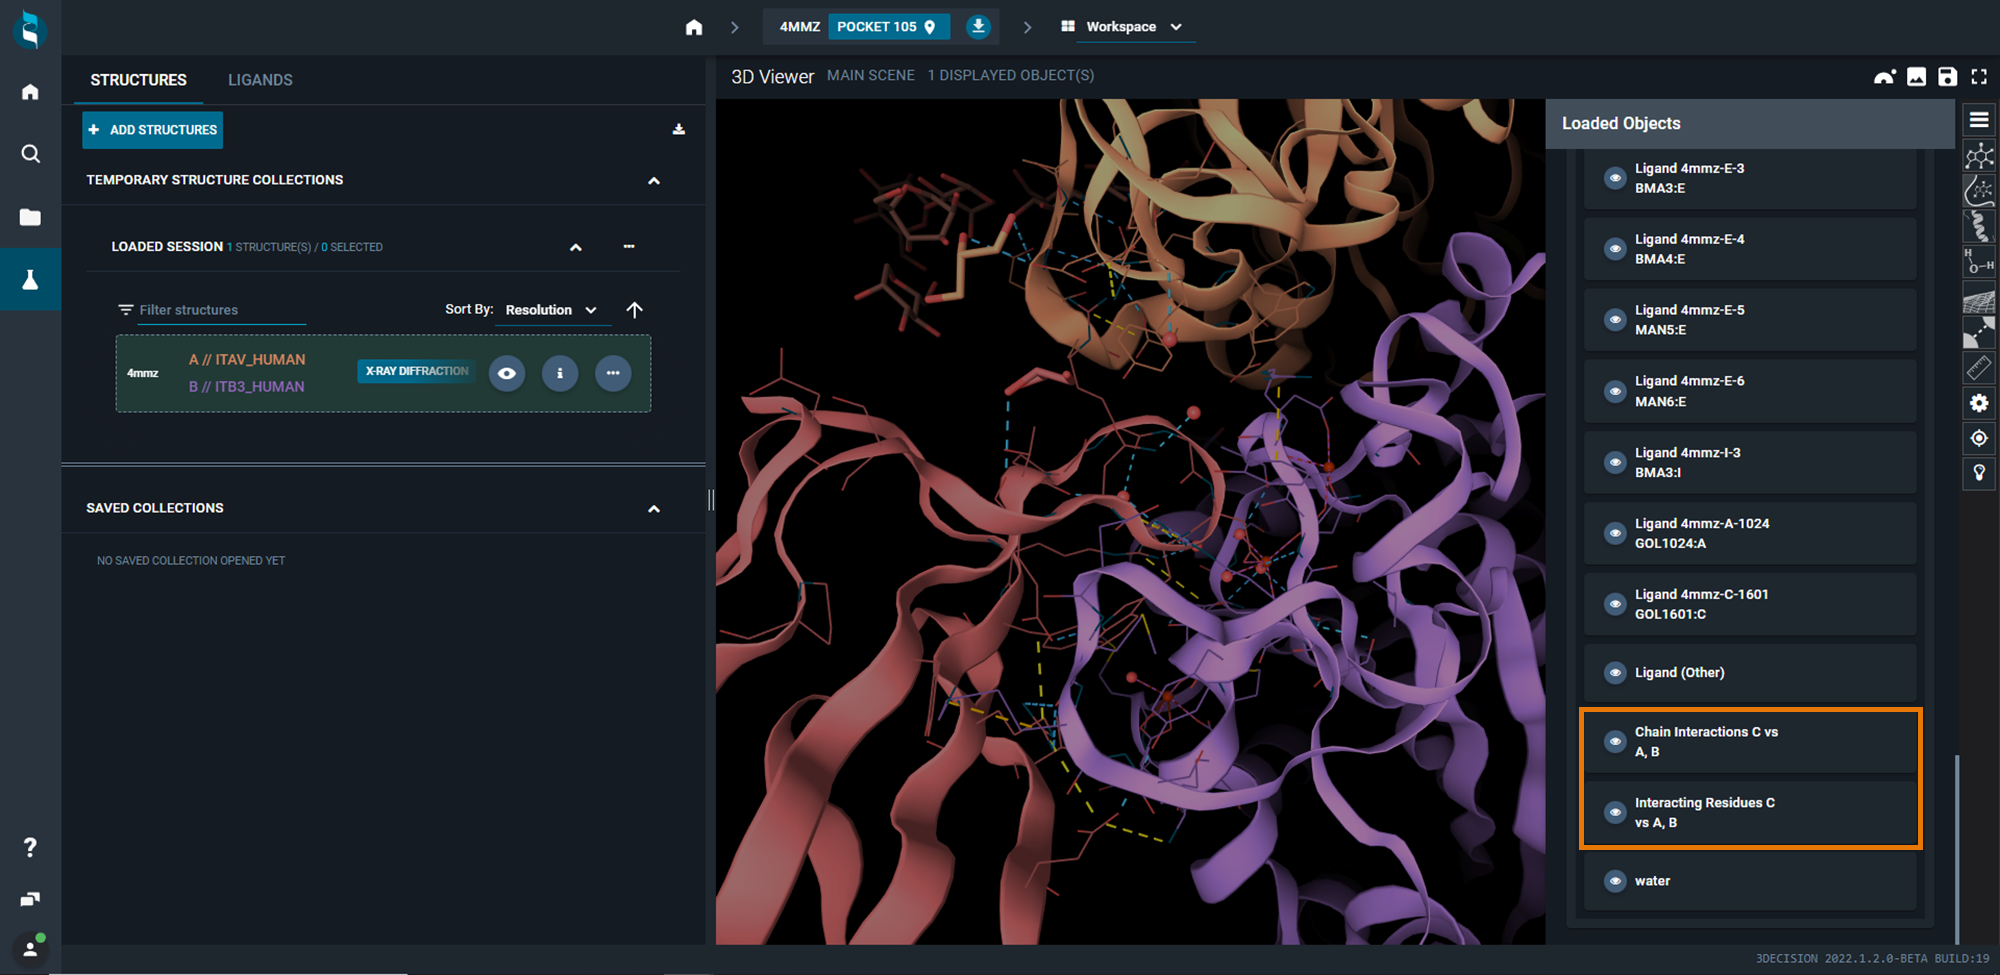The image size is (2000, 975).
Task: Click the interactions dashed-line icon
Action: pyautogui.click(x=1978, y=333)
